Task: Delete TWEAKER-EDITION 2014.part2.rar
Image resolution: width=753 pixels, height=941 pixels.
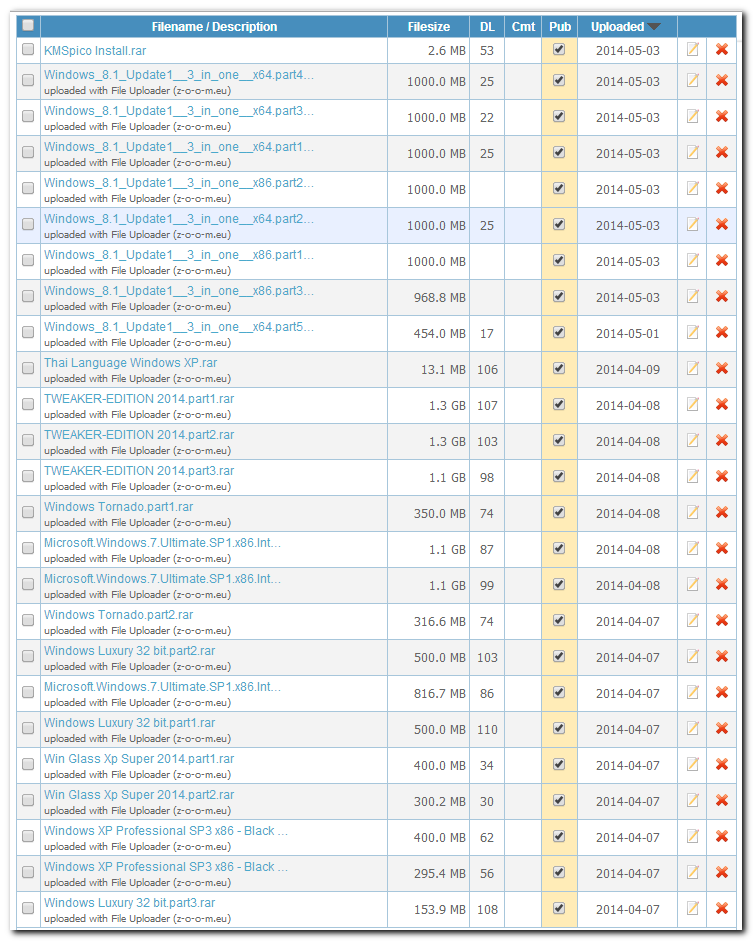Action: (722, 441)
